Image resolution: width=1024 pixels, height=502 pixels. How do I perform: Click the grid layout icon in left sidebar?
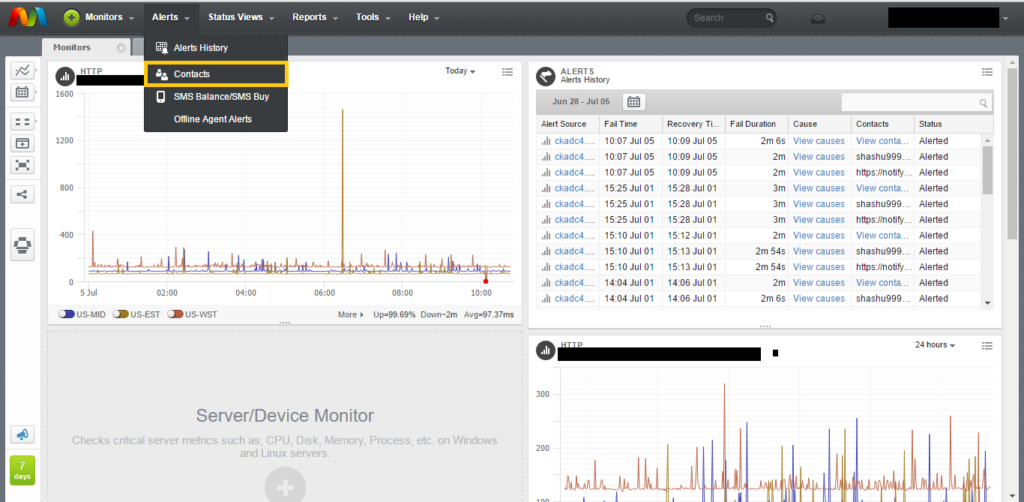[22, 122]
